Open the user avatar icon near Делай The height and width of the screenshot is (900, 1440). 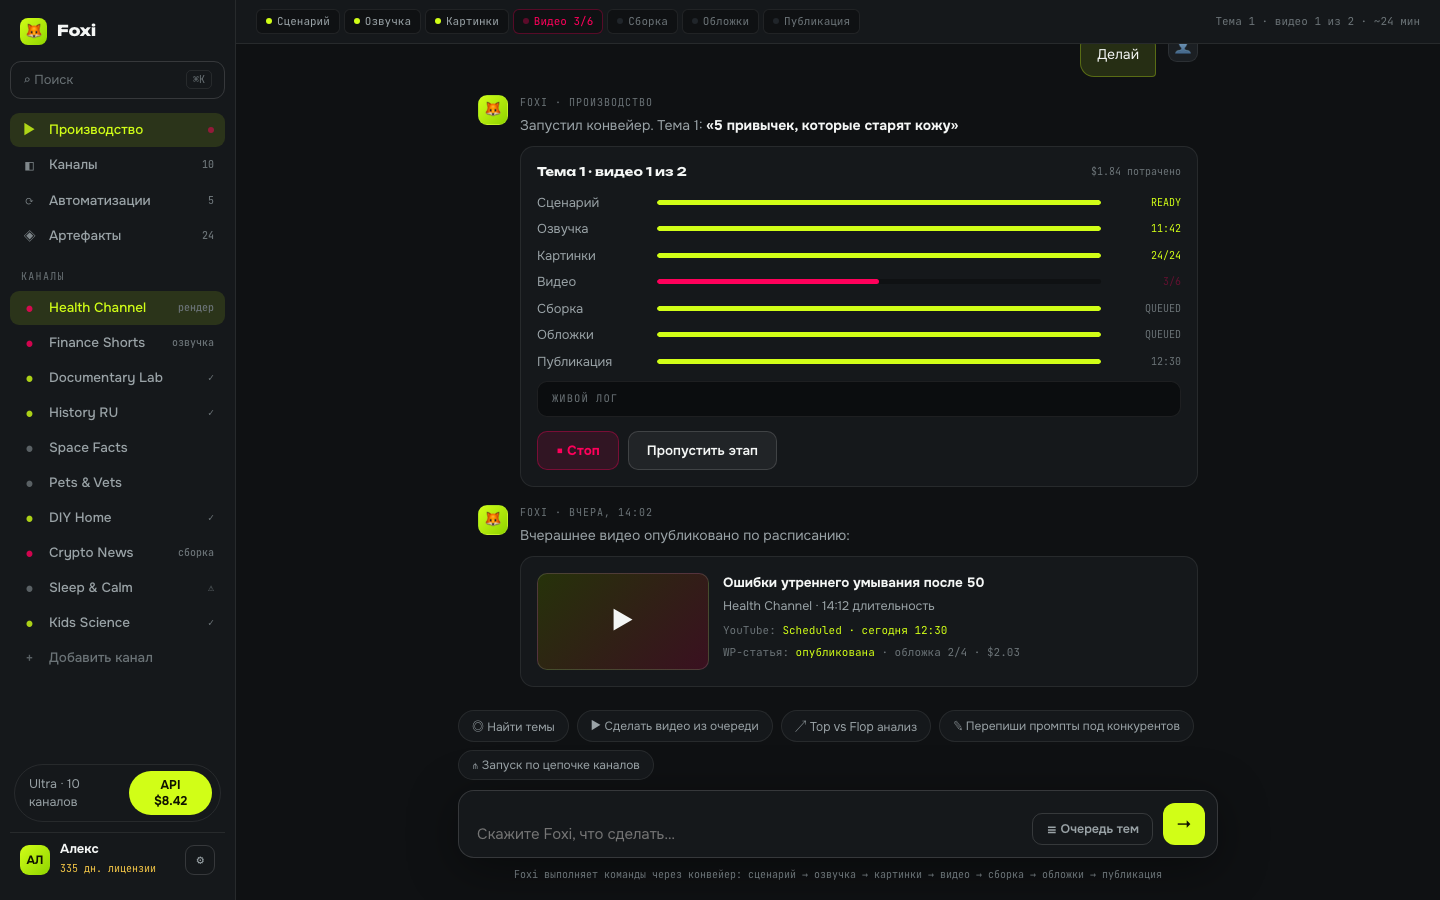(x=1183, y=50)
